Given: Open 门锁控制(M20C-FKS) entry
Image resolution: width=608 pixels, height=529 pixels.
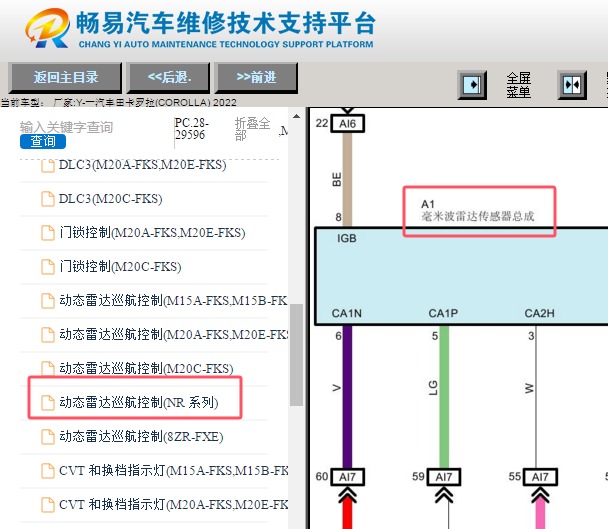Looking at the screenshot, I should 120,266.
